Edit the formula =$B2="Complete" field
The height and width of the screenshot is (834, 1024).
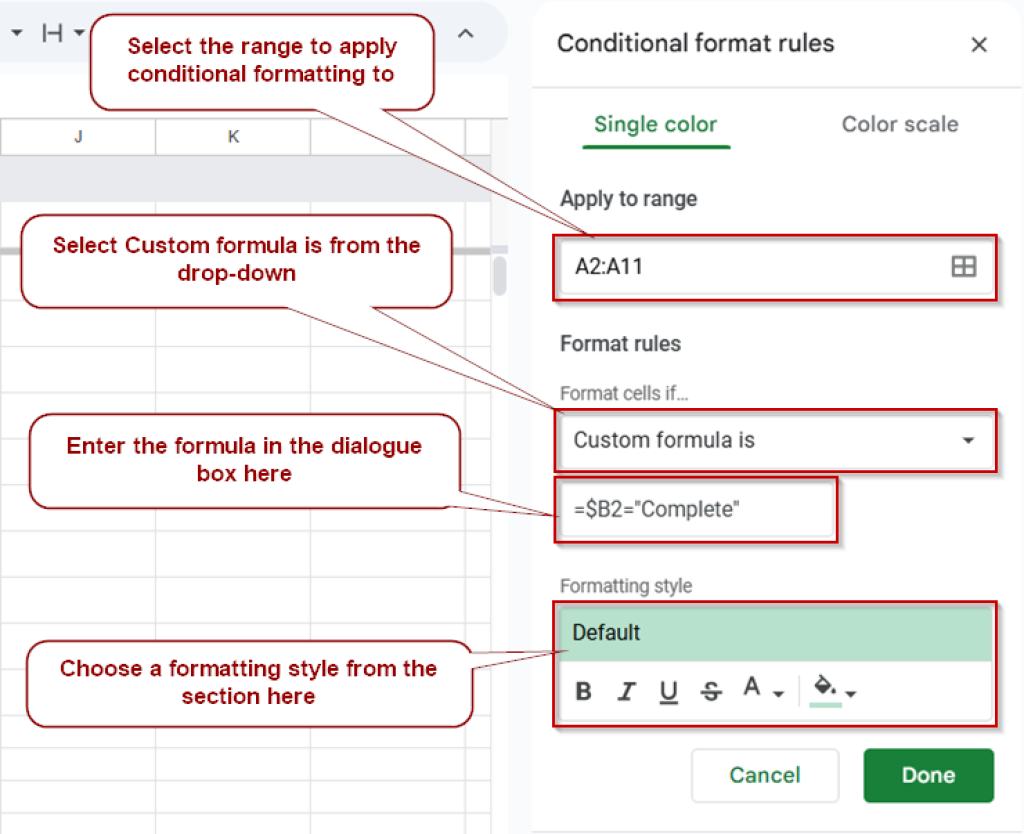[696, 510]
